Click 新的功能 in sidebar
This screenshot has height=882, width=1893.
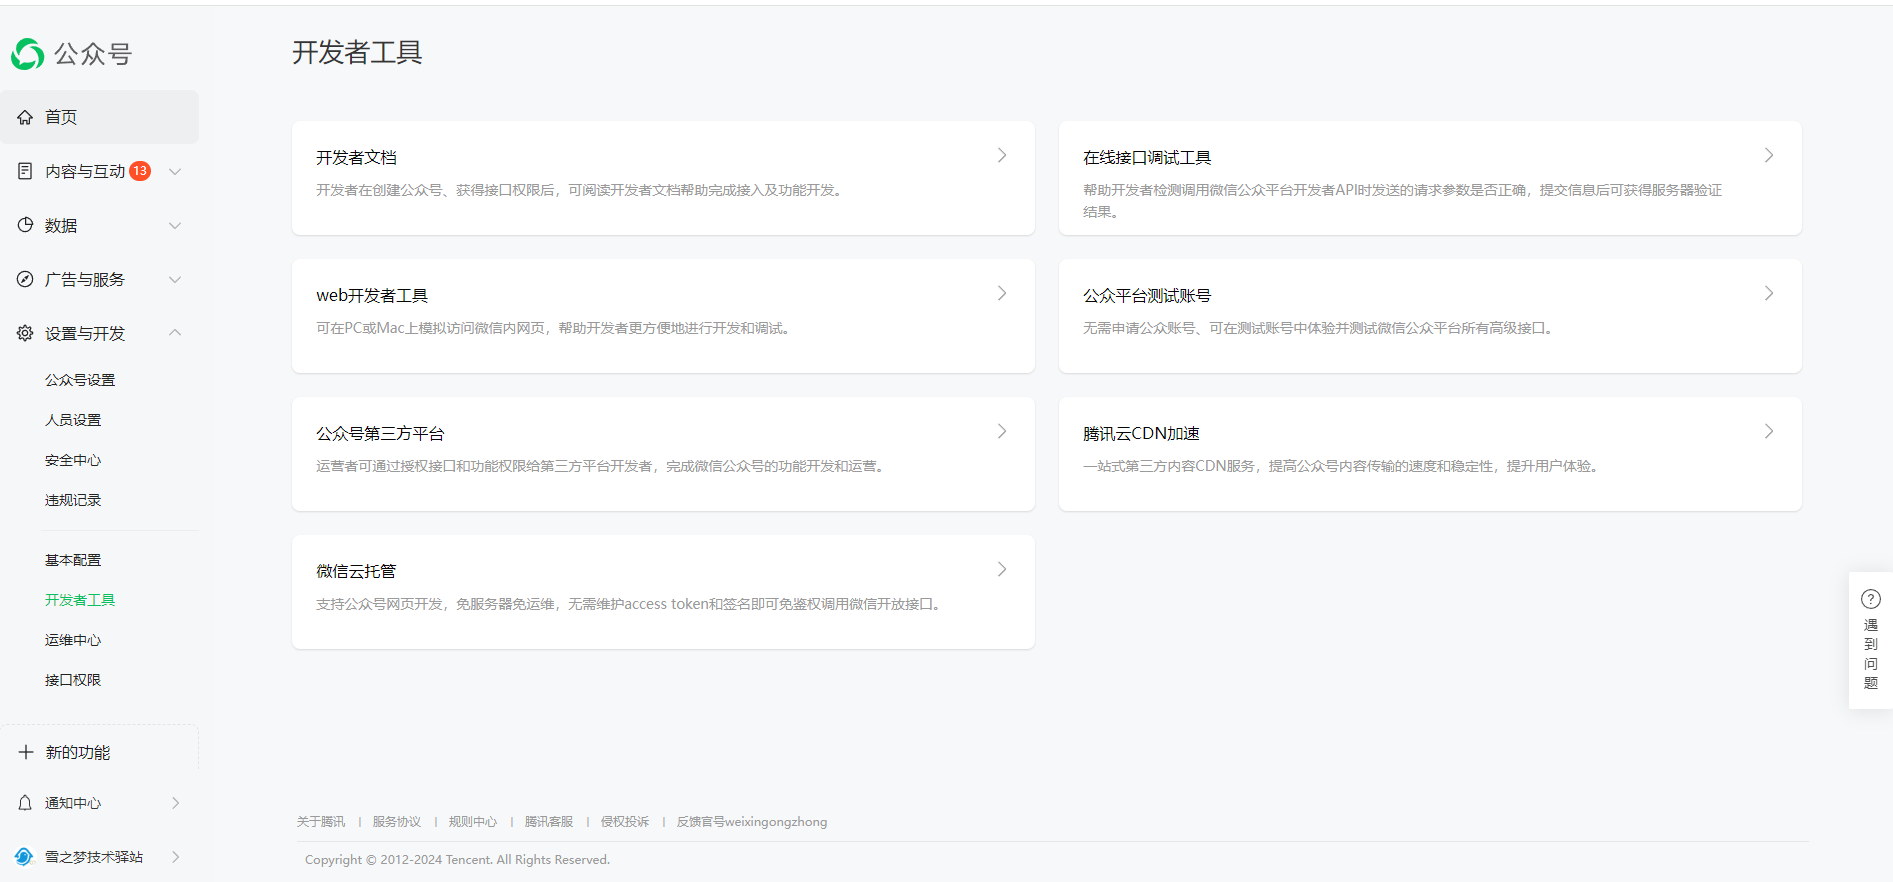coord(78,752)
